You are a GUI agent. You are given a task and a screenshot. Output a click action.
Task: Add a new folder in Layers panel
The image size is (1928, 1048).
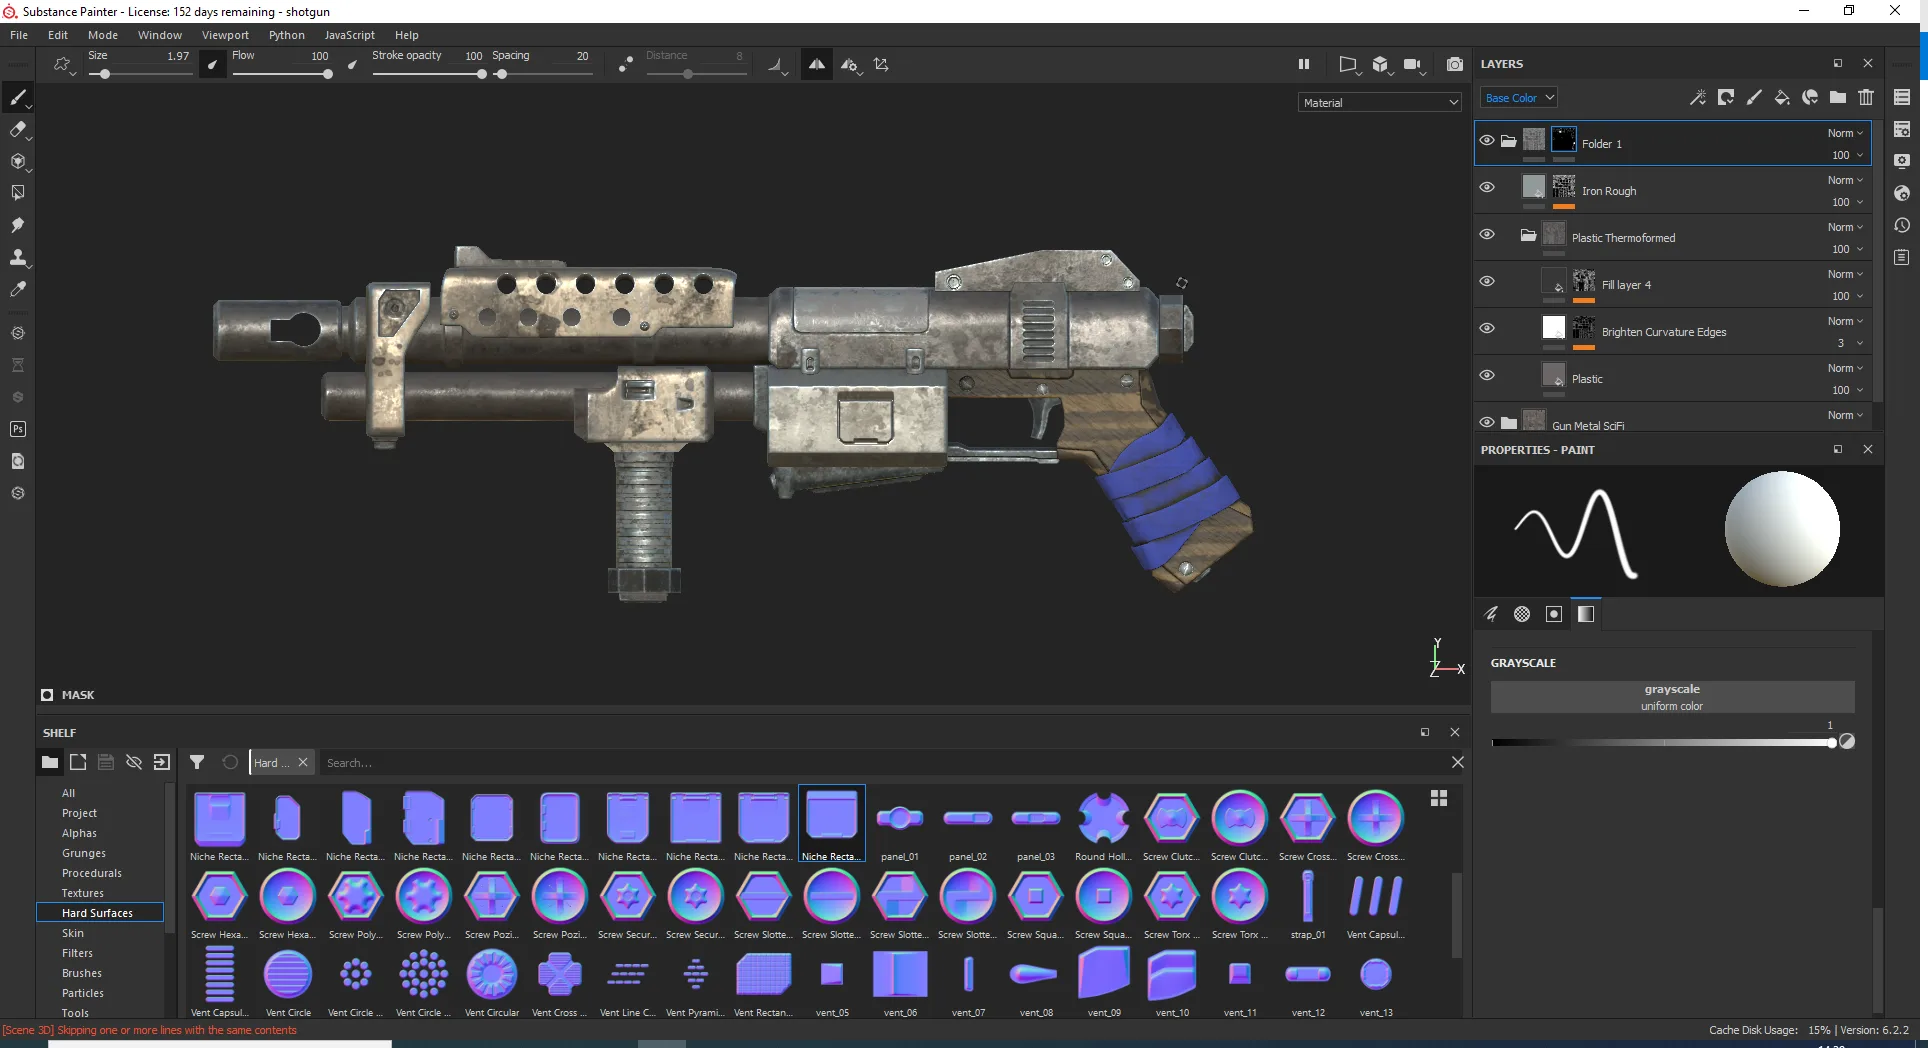[1838, 97]
